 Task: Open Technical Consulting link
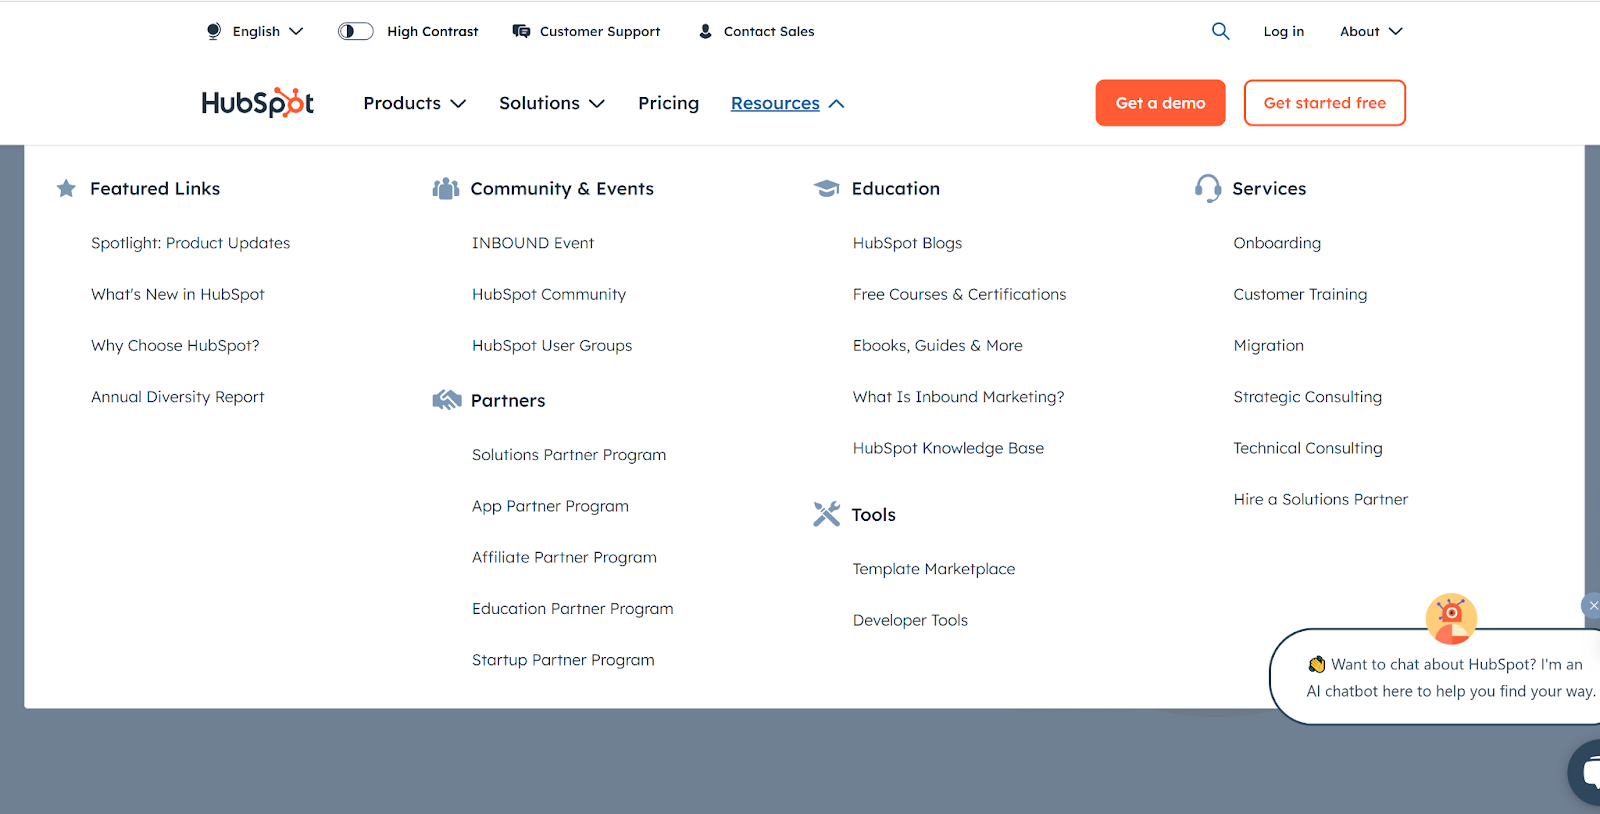click(x=1308, y=448)
